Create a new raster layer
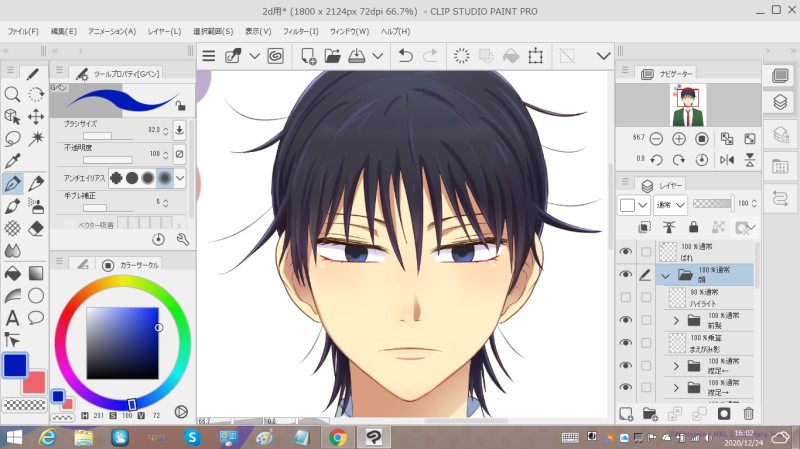The height and width of the screenshot is (449, 800). (626, 414)
